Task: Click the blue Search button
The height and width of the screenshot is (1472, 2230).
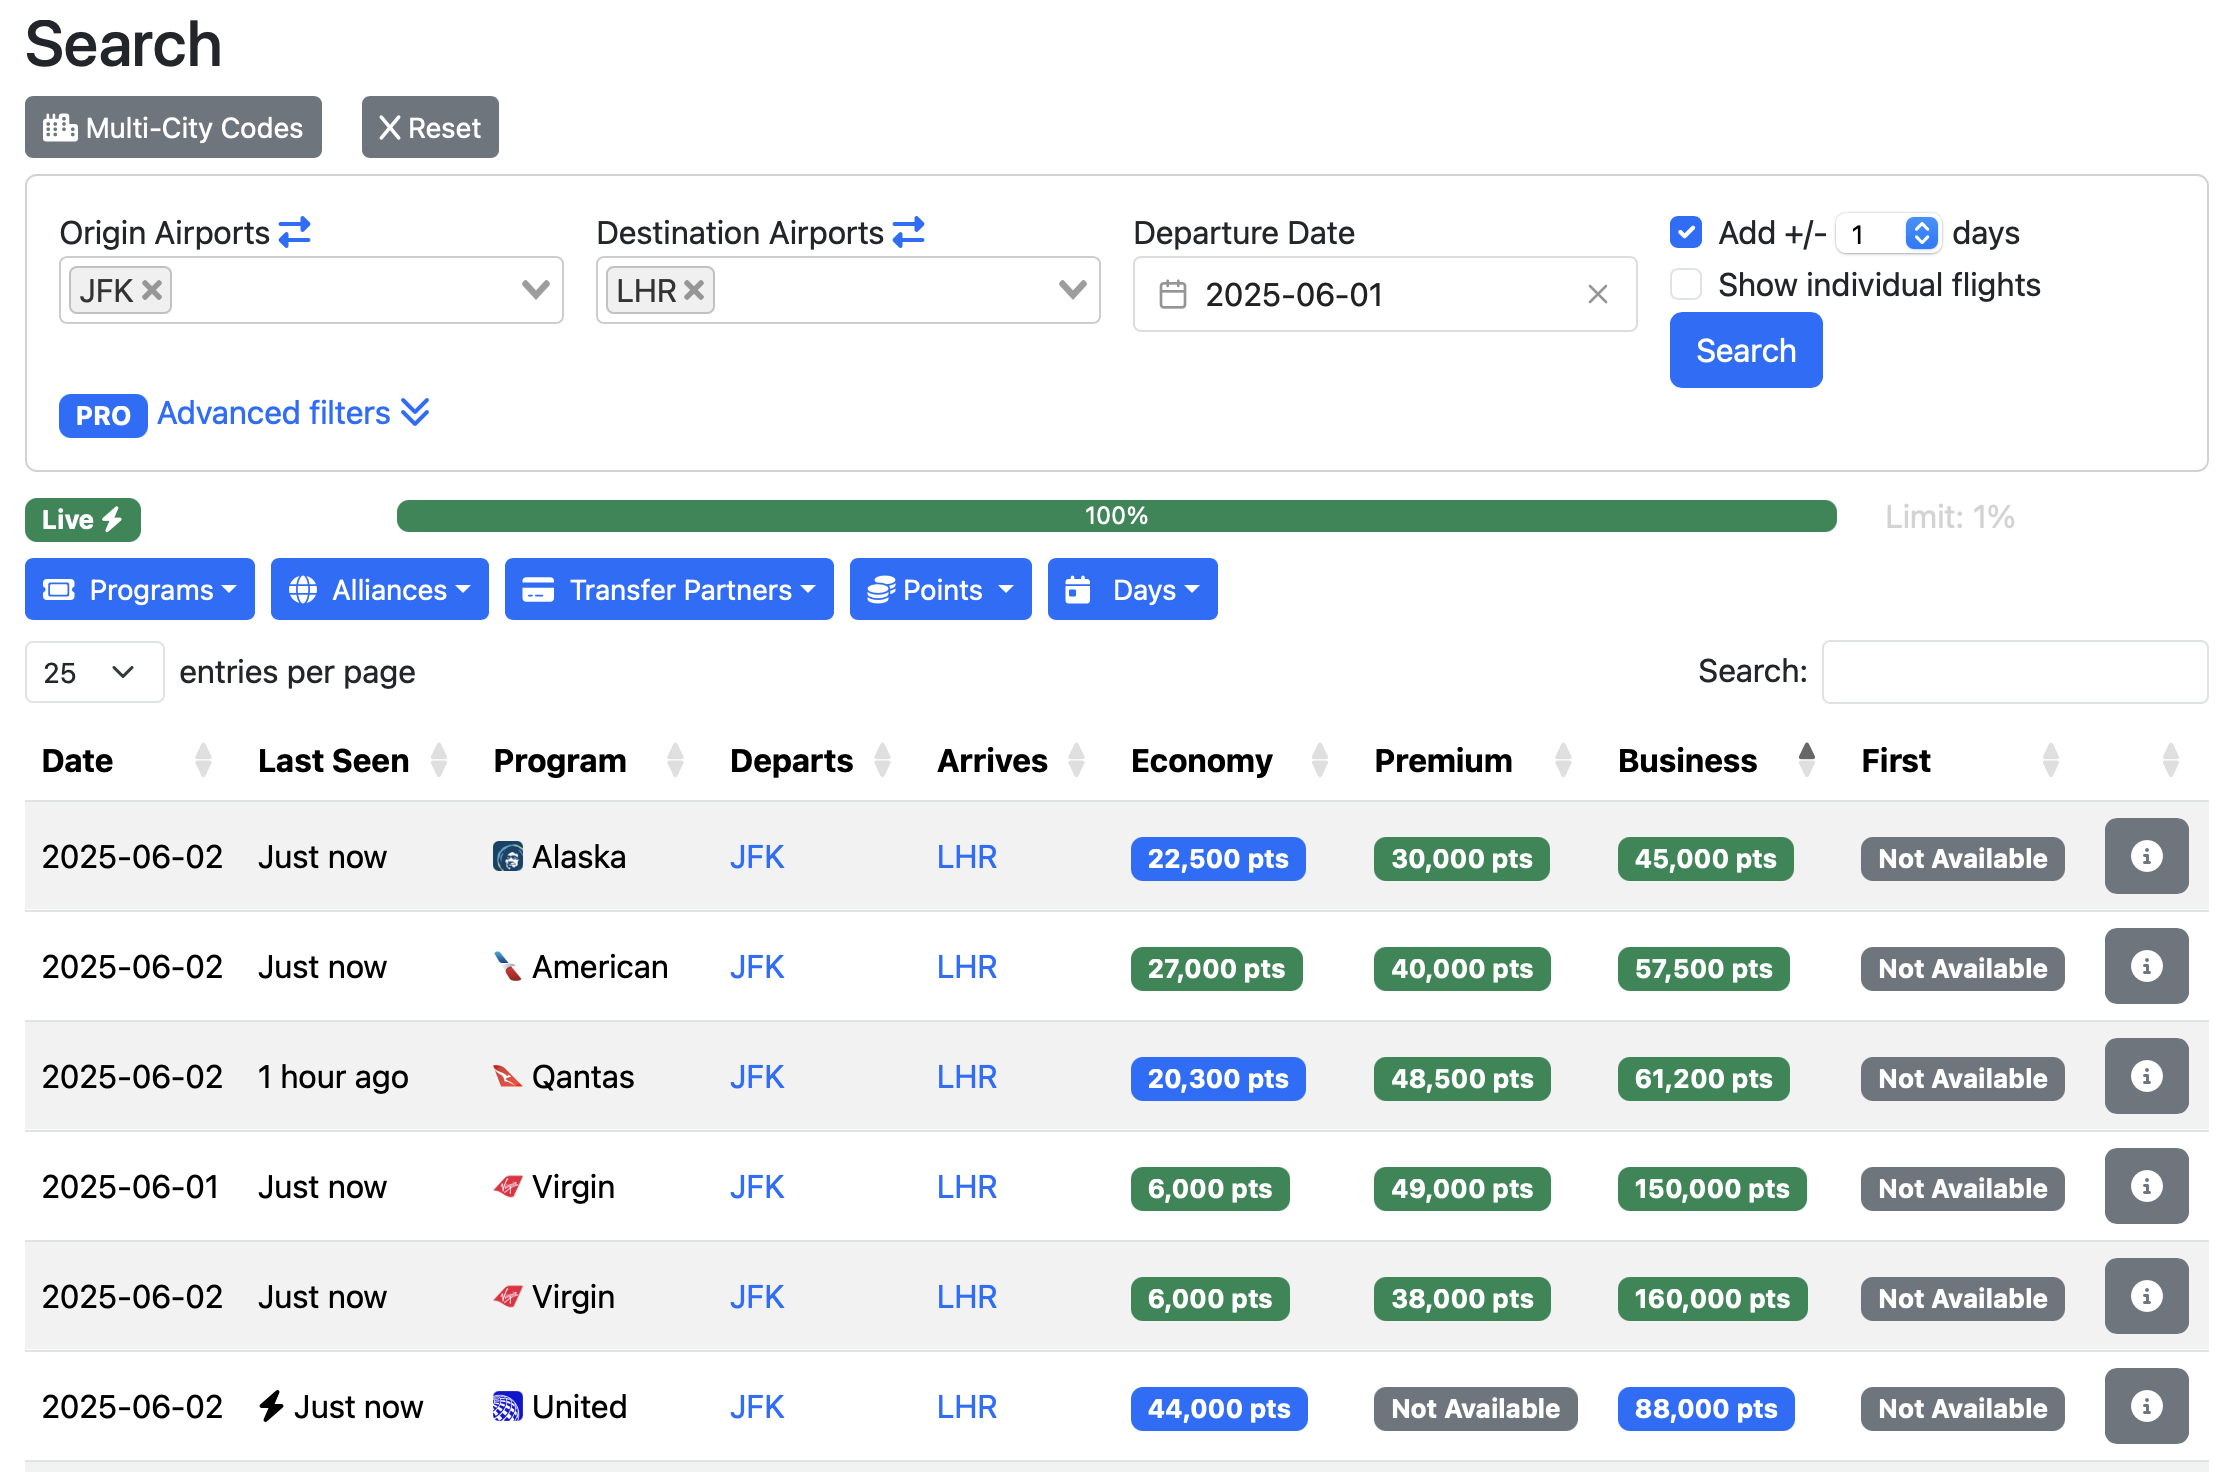Action: pyautogui.click(x=1746, y=350)
